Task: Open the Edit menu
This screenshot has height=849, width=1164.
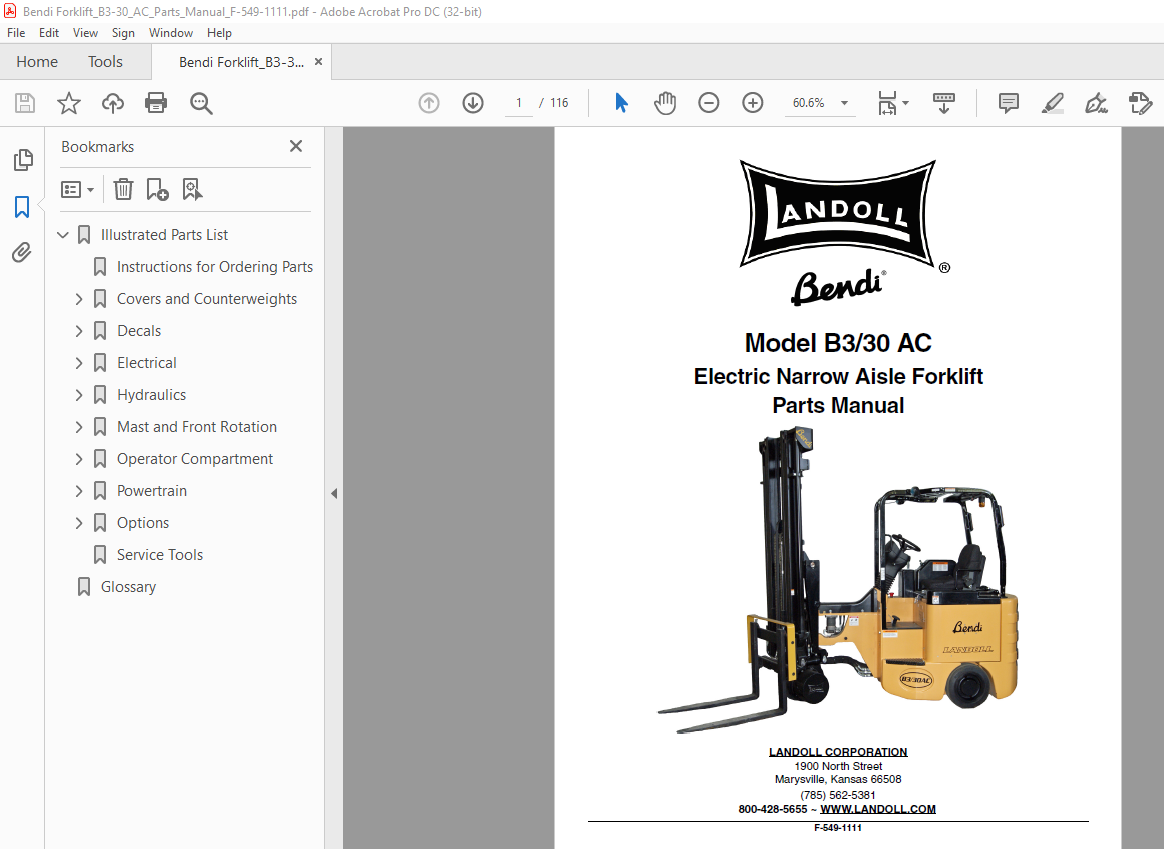Action: click(49, 33)
